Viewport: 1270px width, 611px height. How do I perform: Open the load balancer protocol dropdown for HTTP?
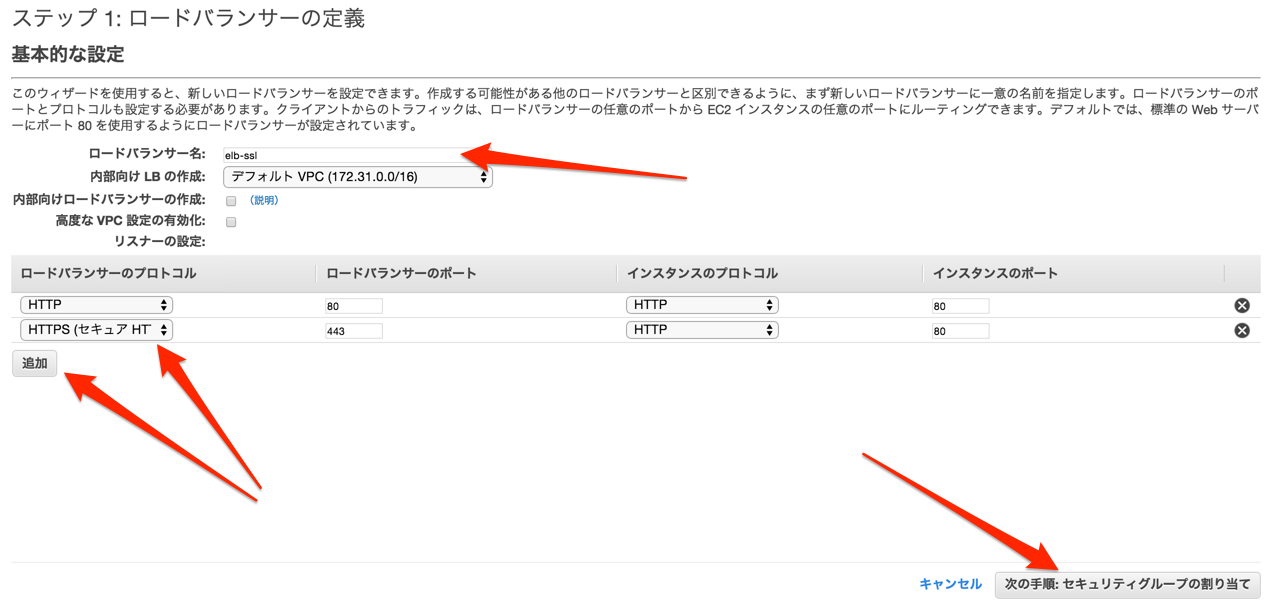(x=96, y=304)
